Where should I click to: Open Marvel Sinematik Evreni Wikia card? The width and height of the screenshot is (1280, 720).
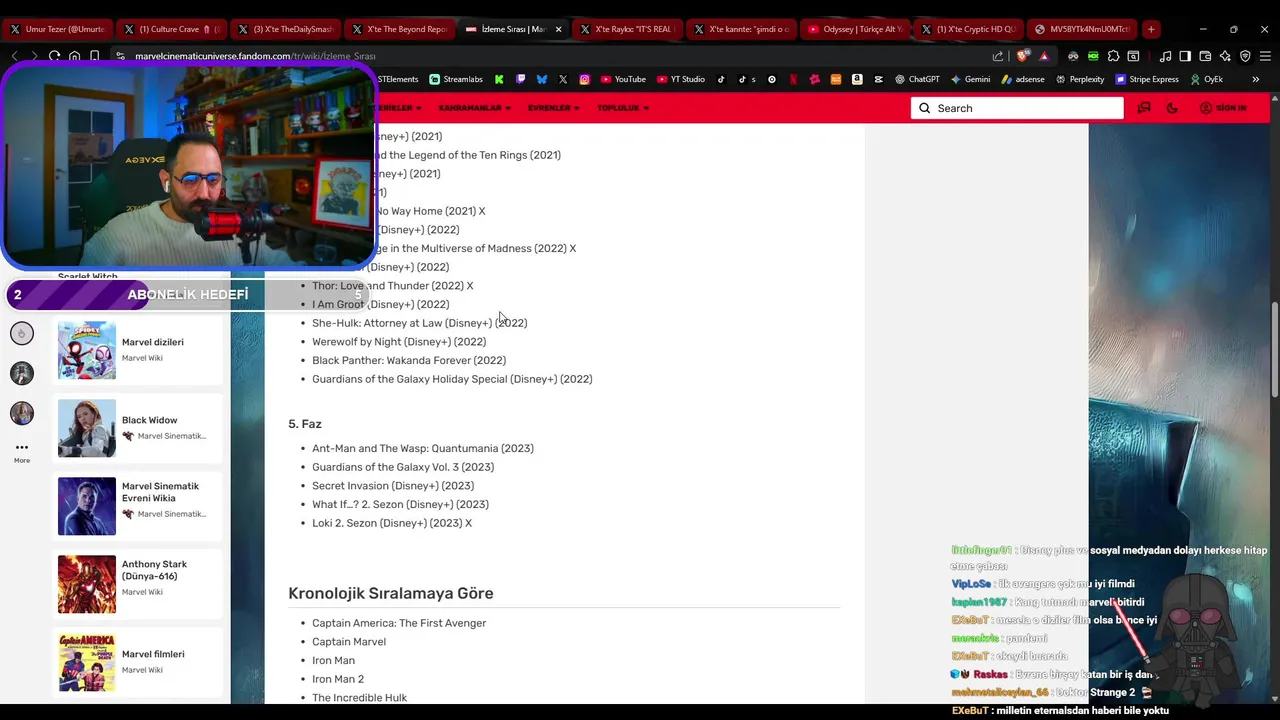[x=137, y=506]
